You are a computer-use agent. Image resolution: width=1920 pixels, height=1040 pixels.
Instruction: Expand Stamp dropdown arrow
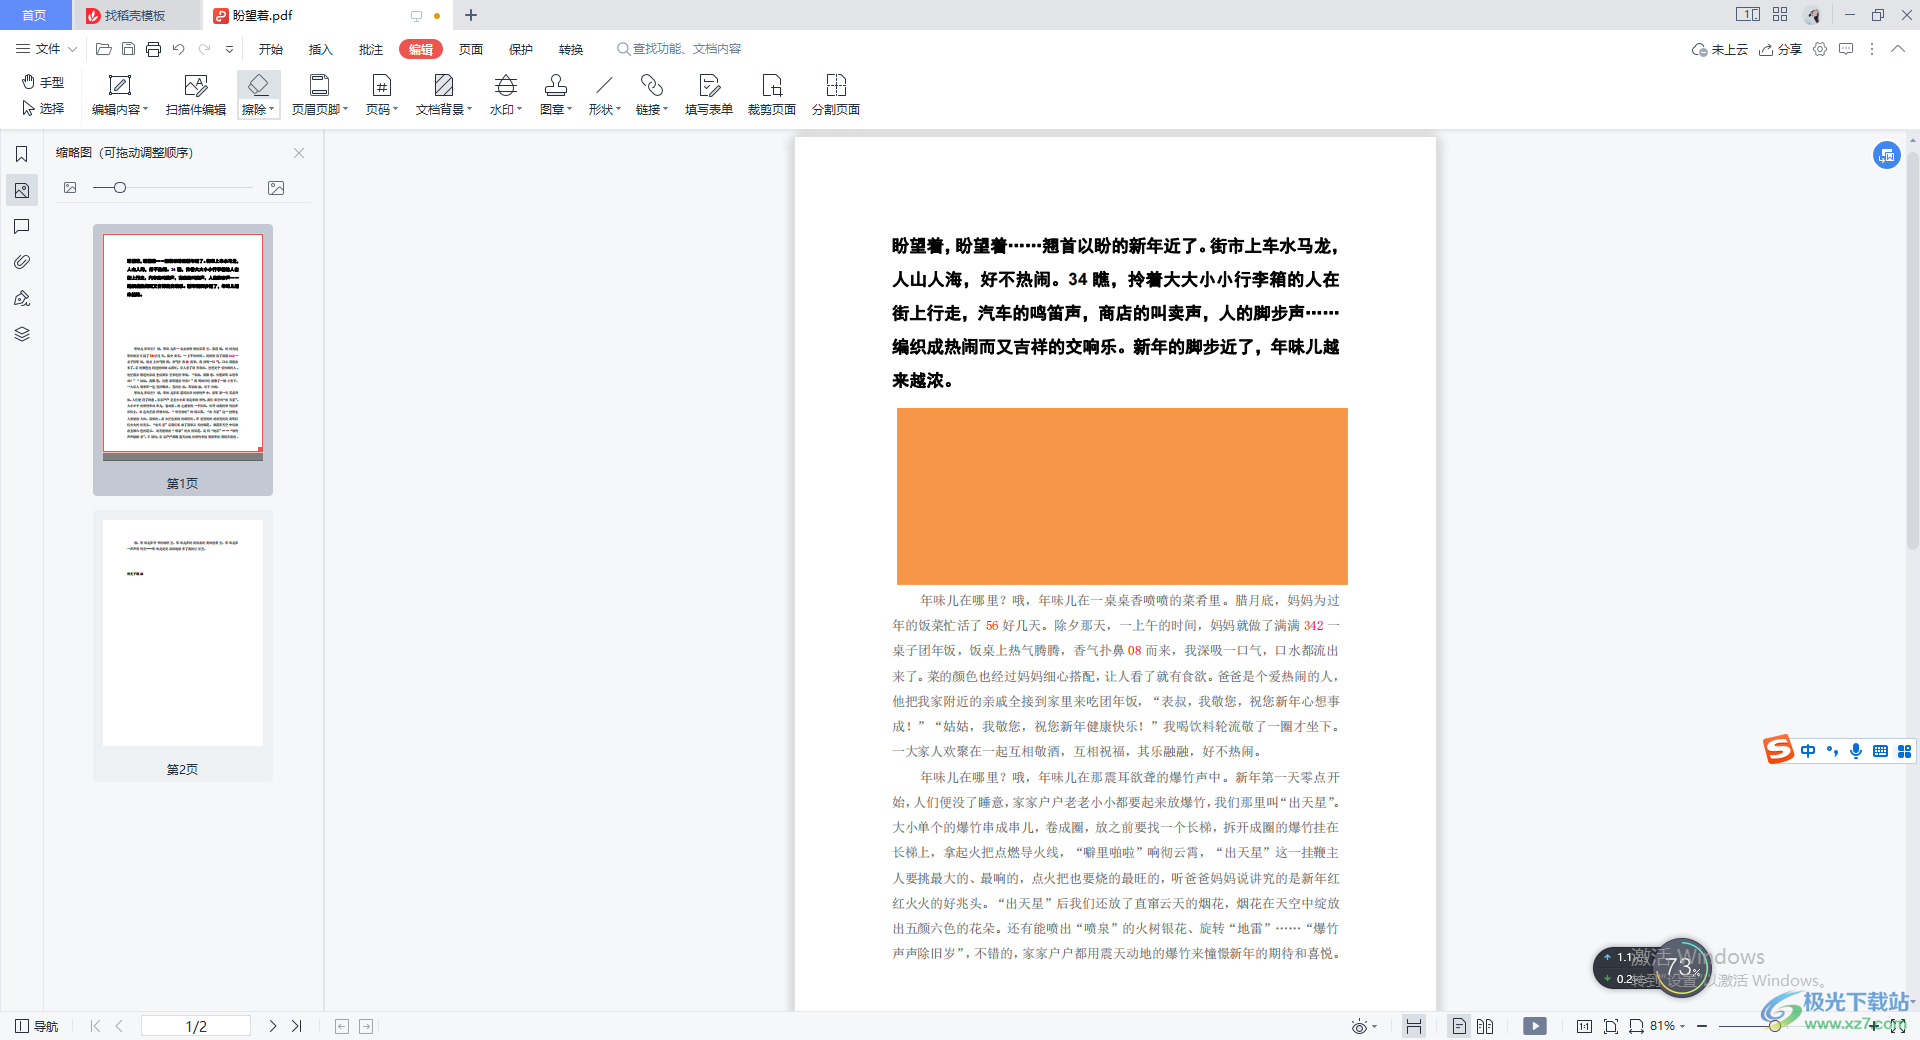570,110
